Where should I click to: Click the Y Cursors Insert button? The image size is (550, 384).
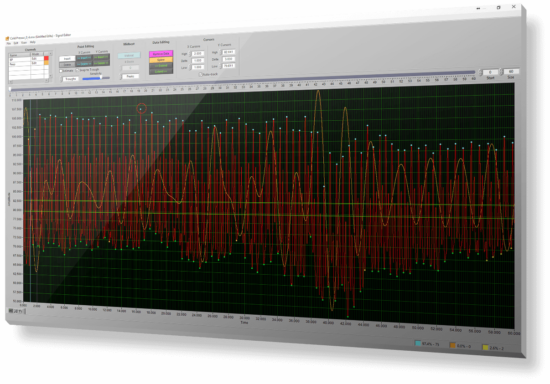coord(101,56)
